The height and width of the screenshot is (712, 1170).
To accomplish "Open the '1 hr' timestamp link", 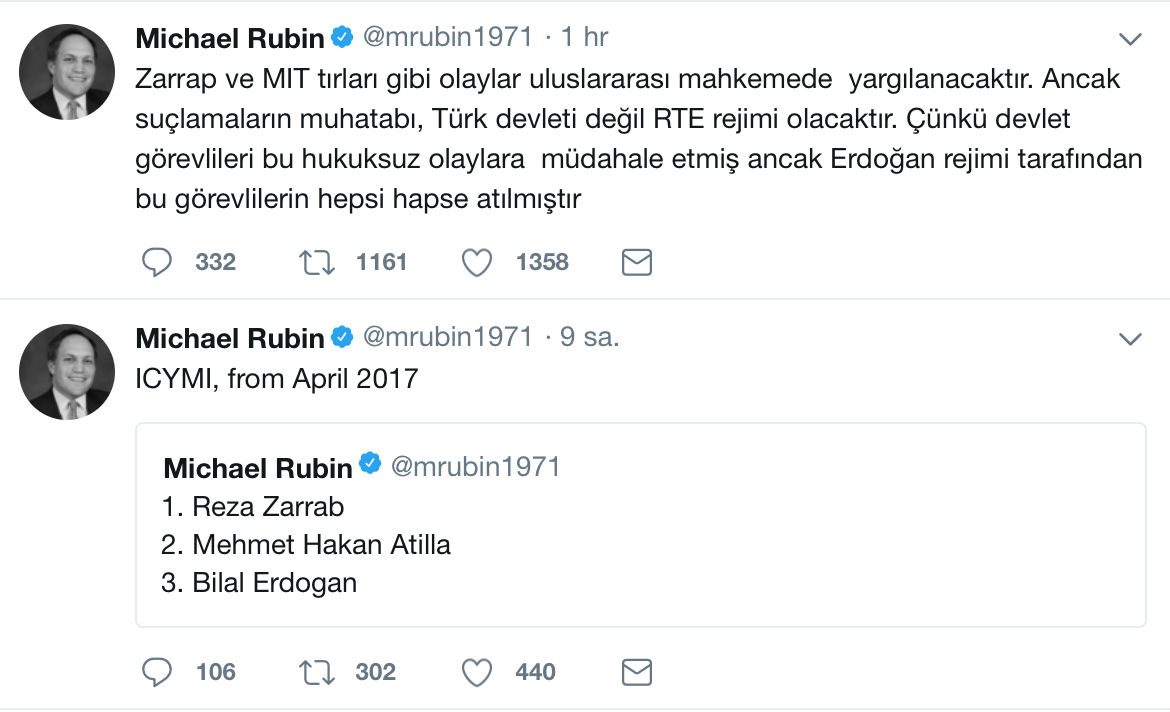I will click(x=585, y=38).
